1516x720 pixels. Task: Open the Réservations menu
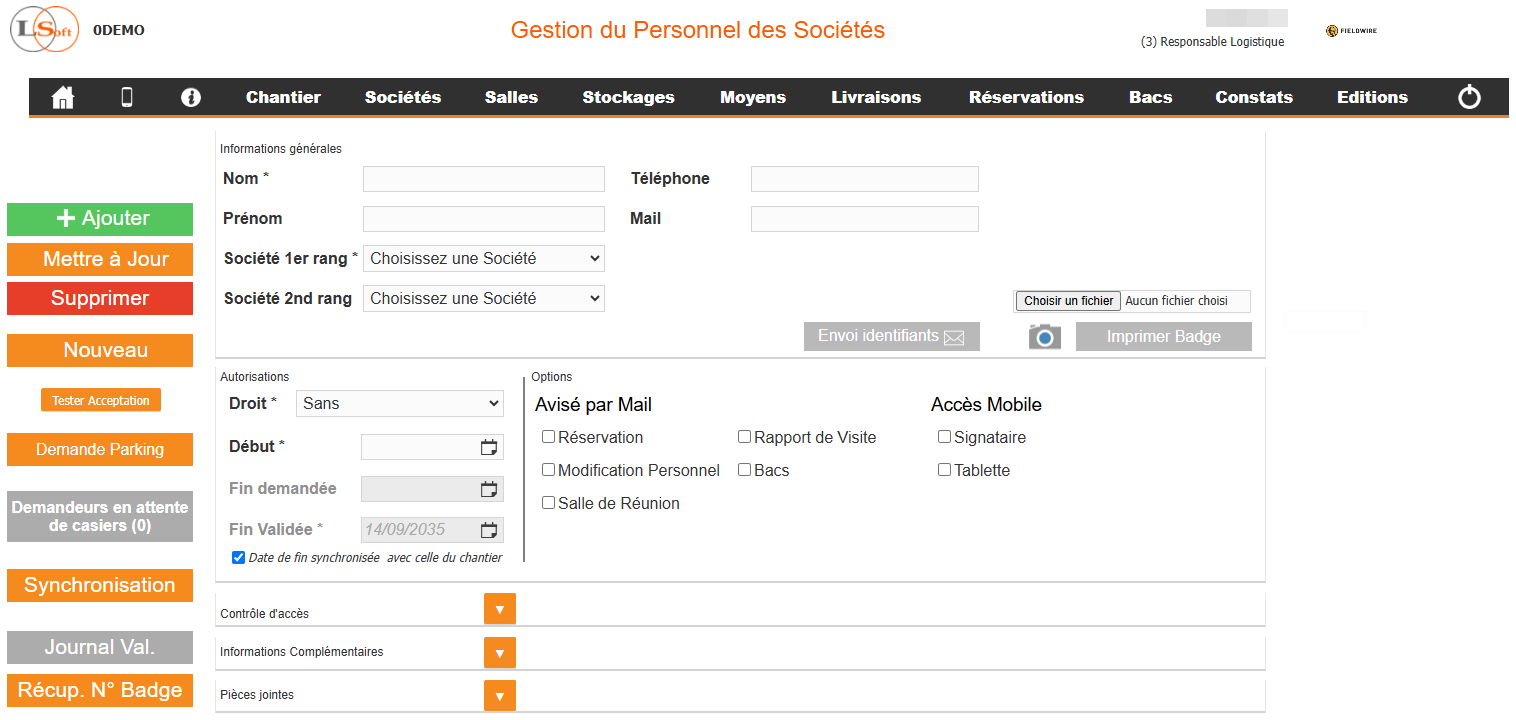pyautogui.click(x=1026, y=97)
